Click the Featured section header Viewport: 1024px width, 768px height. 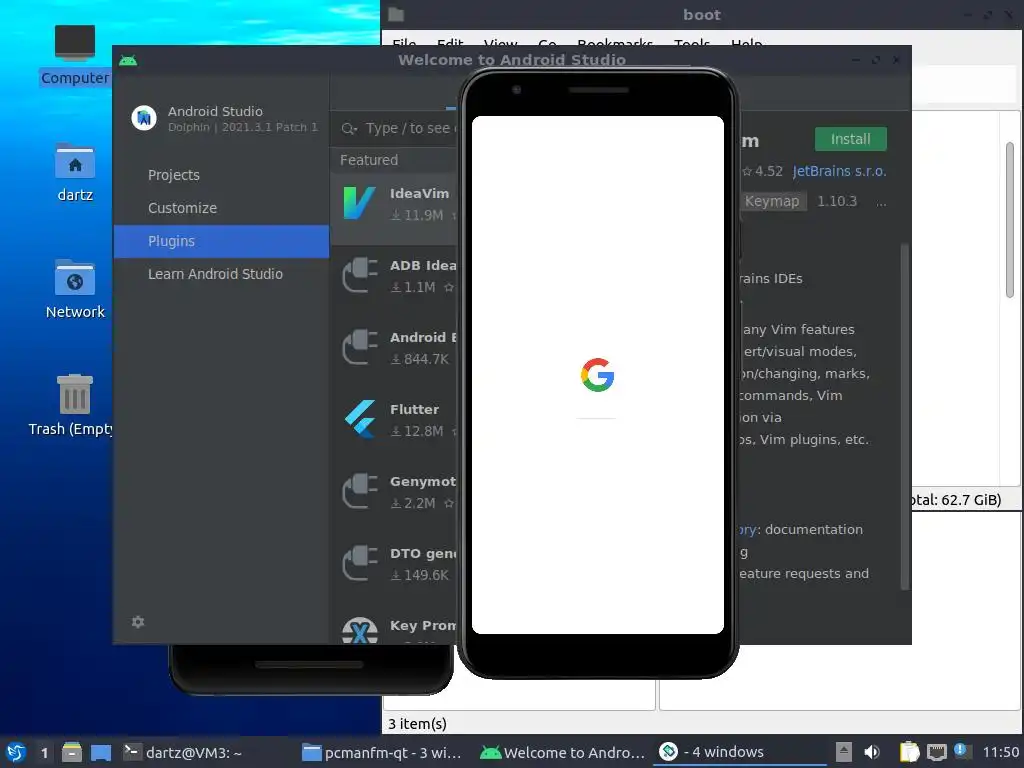pyautogui.click(x=369, y=160)
